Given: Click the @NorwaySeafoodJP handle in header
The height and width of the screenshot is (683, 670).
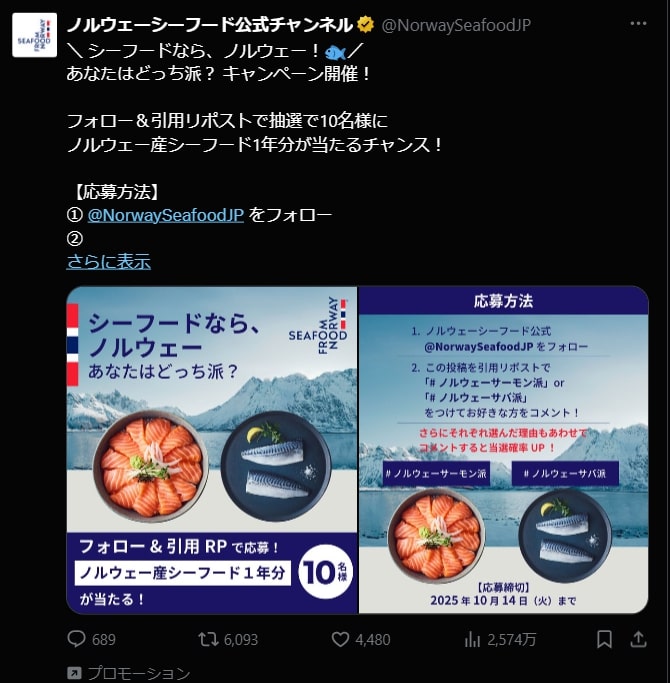Looking at the screenshot, I should [x=456, y=25].
